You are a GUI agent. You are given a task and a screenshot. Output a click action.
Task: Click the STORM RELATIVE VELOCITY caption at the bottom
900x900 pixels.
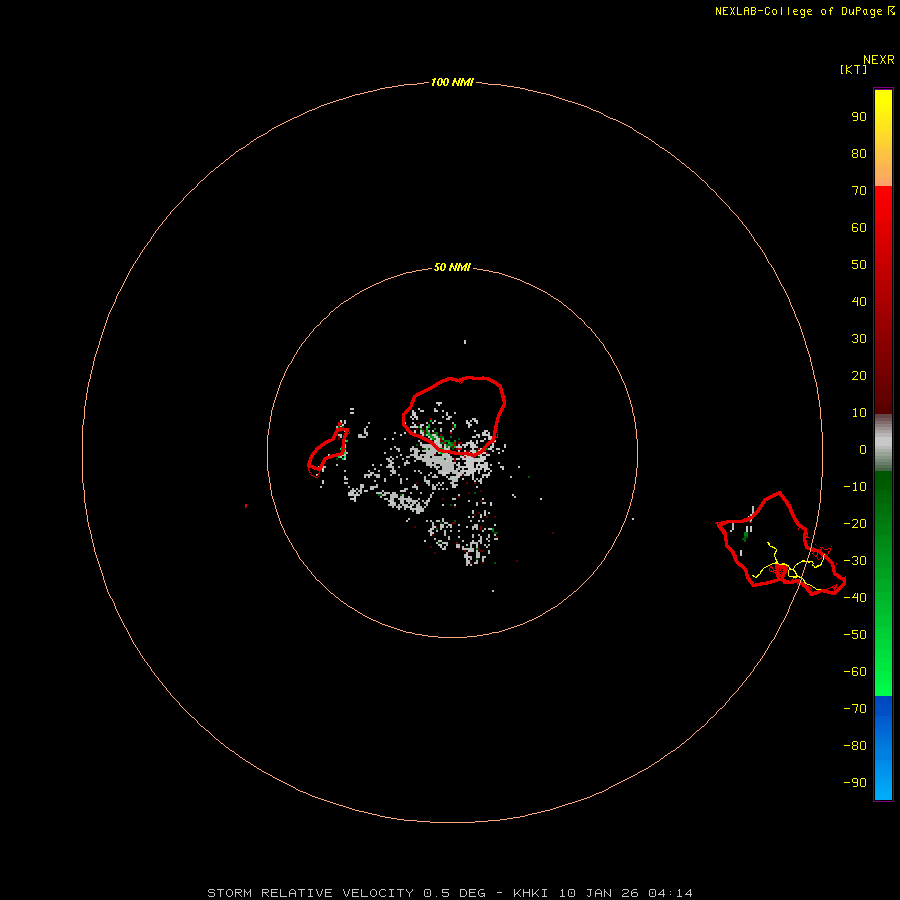click(449, 893)
